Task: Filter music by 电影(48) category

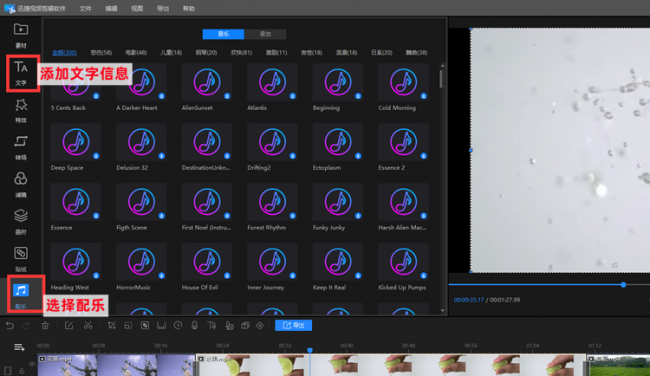Action: pos(136,53)
